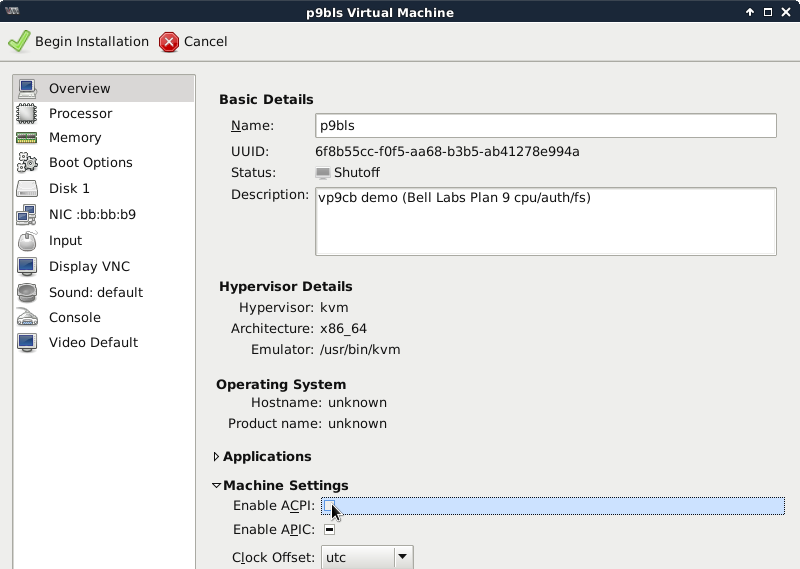Image resolution: width=800 pixels, height=569 pixels.
Task: Select the Memory module icon in sidebar
Action: click(28, 138)
